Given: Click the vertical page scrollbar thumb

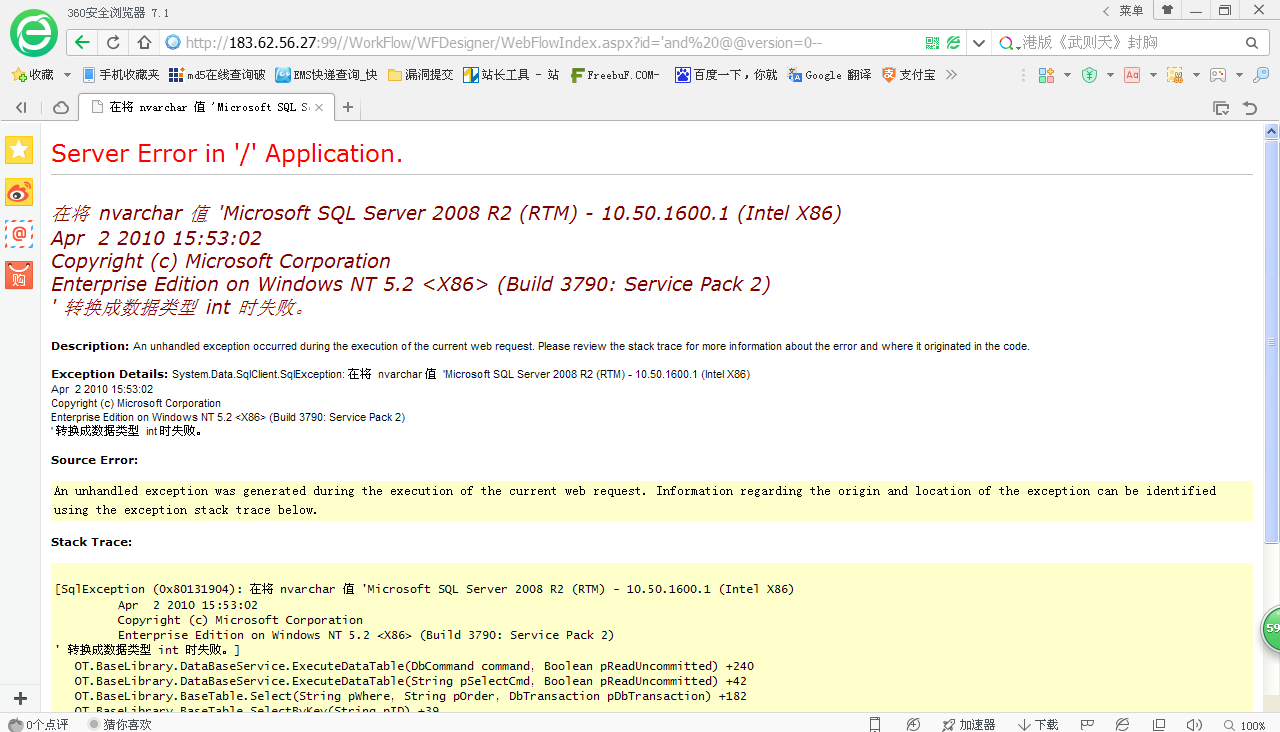Looking at the screenshot, I should click(1272, 340).
